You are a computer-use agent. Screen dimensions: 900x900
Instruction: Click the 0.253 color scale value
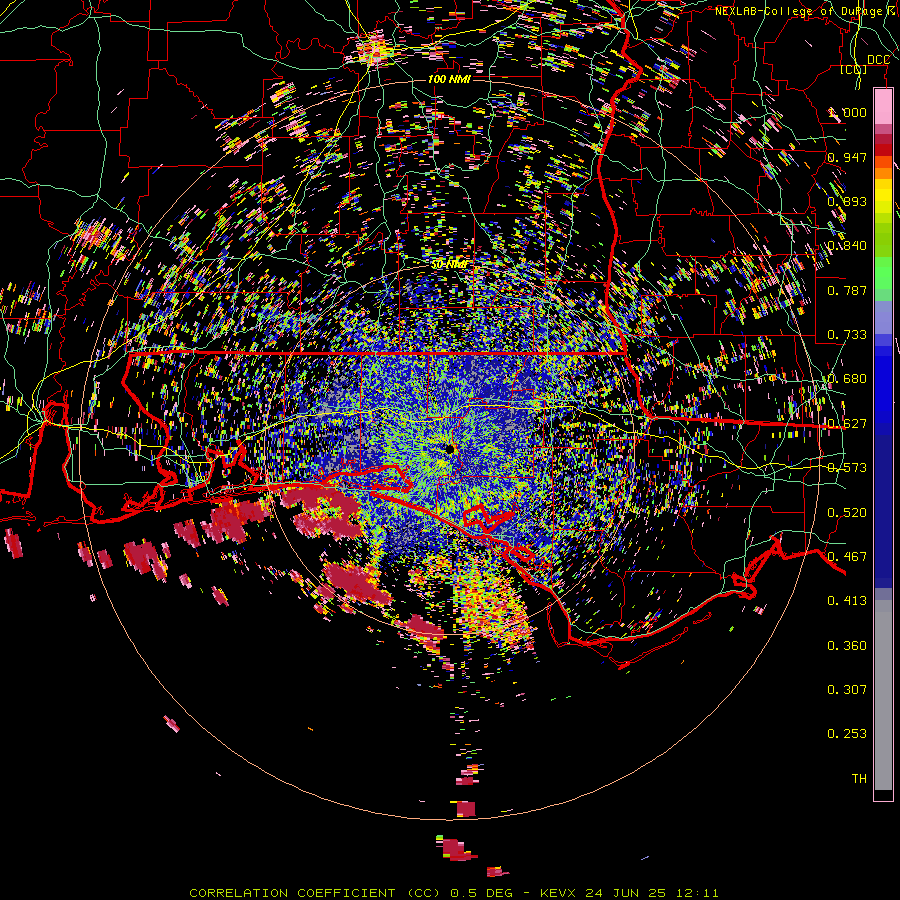point(847,734)
